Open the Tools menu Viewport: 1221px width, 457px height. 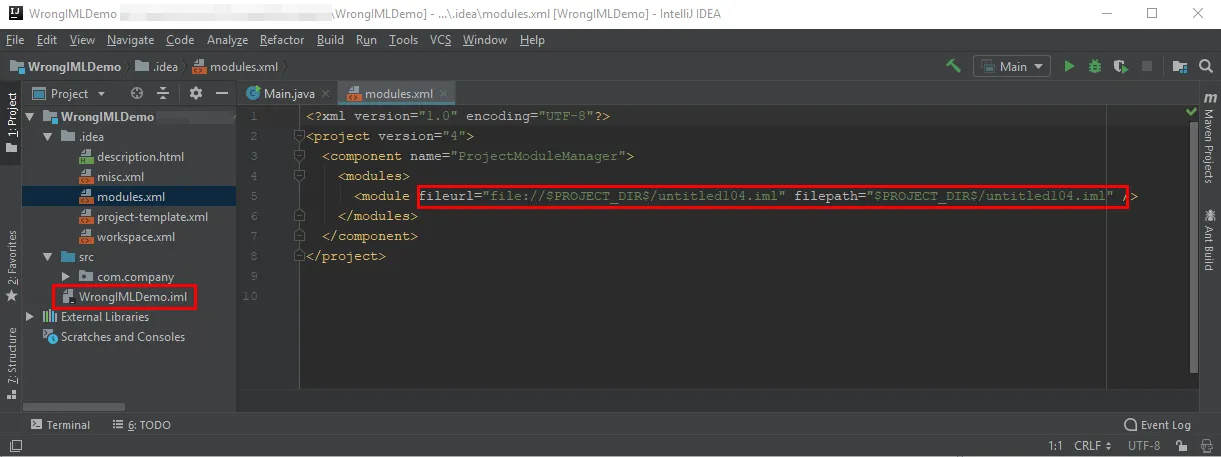(x=404, y=40)
